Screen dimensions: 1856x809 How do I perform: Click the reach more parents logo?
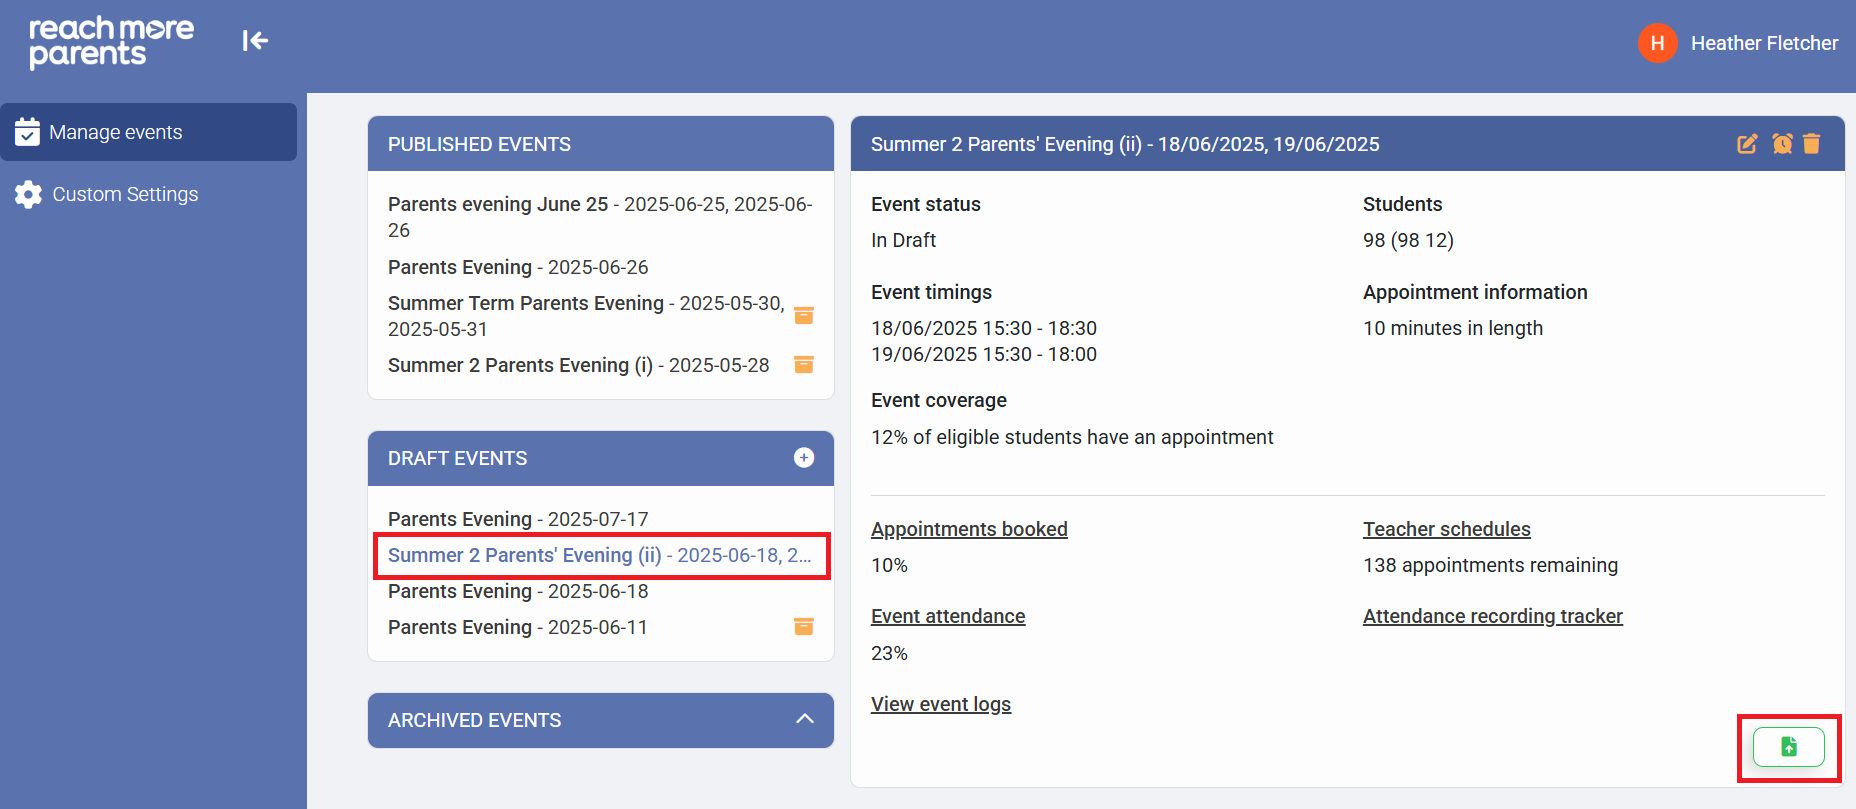tap(111, 42)
